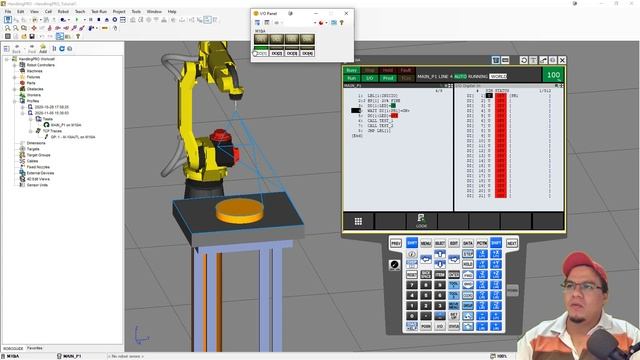
Task: Click red DO LED swatch in program line
Action: 394,116
